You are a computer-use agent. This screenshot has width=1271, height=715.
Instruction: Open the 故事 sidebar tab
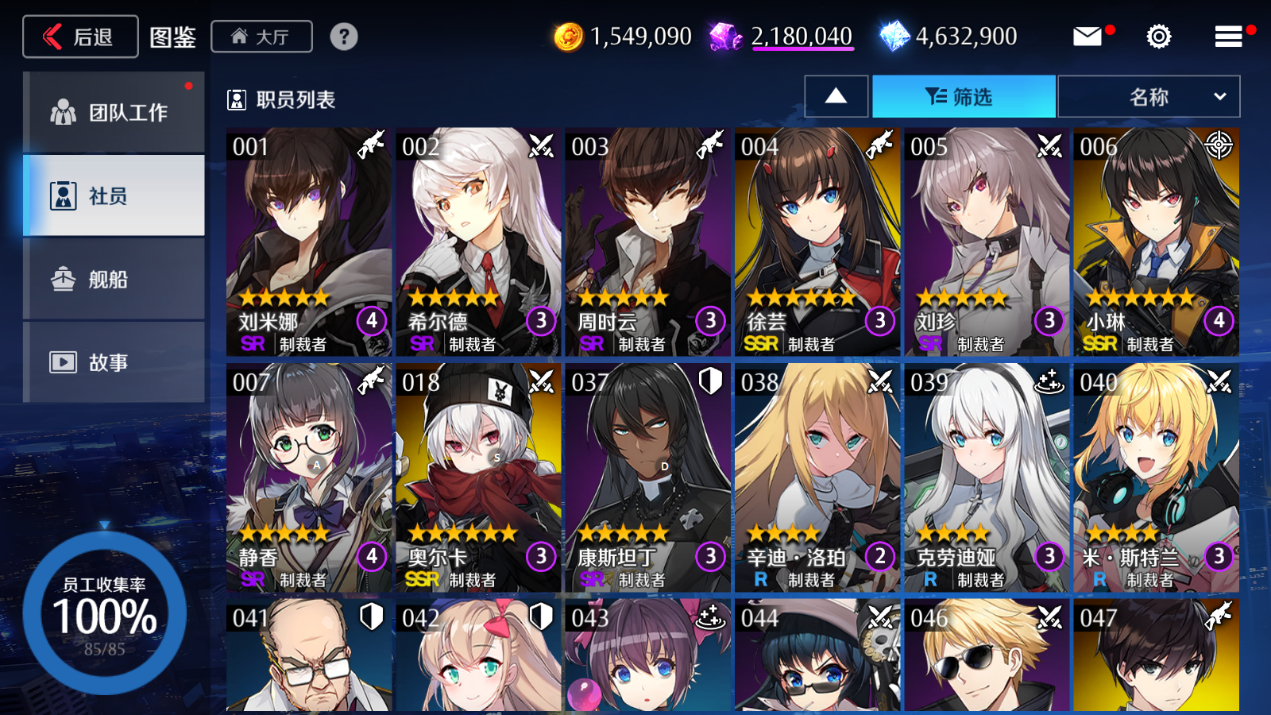(x=114, y=362)
